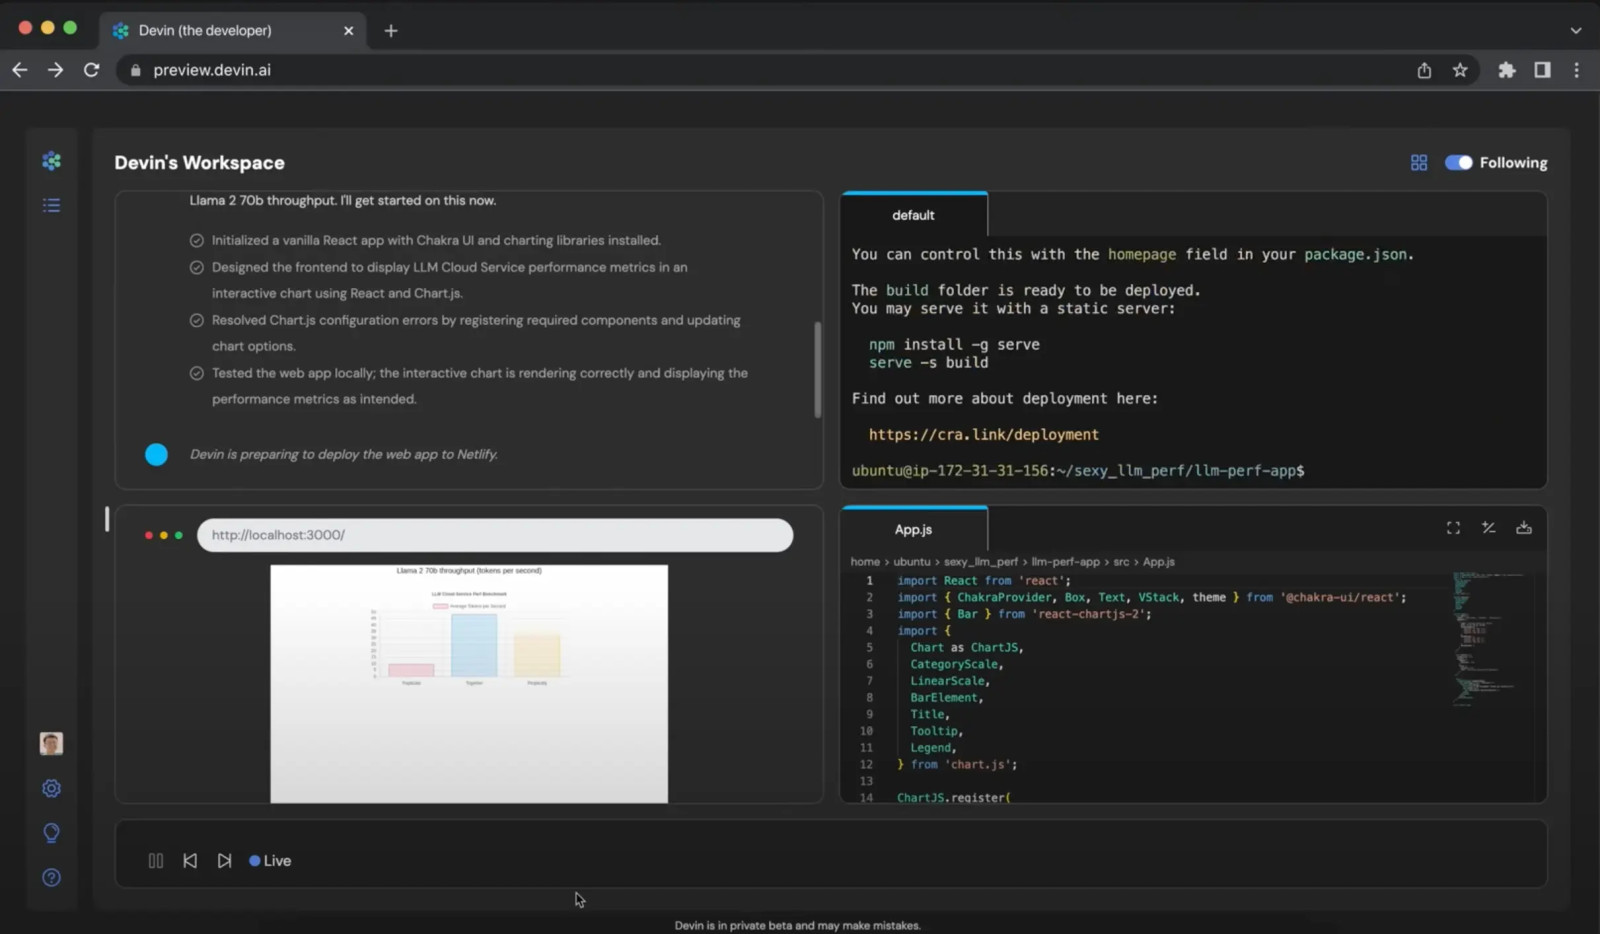Click the Devin logo in the sidebar

(51, 161)
